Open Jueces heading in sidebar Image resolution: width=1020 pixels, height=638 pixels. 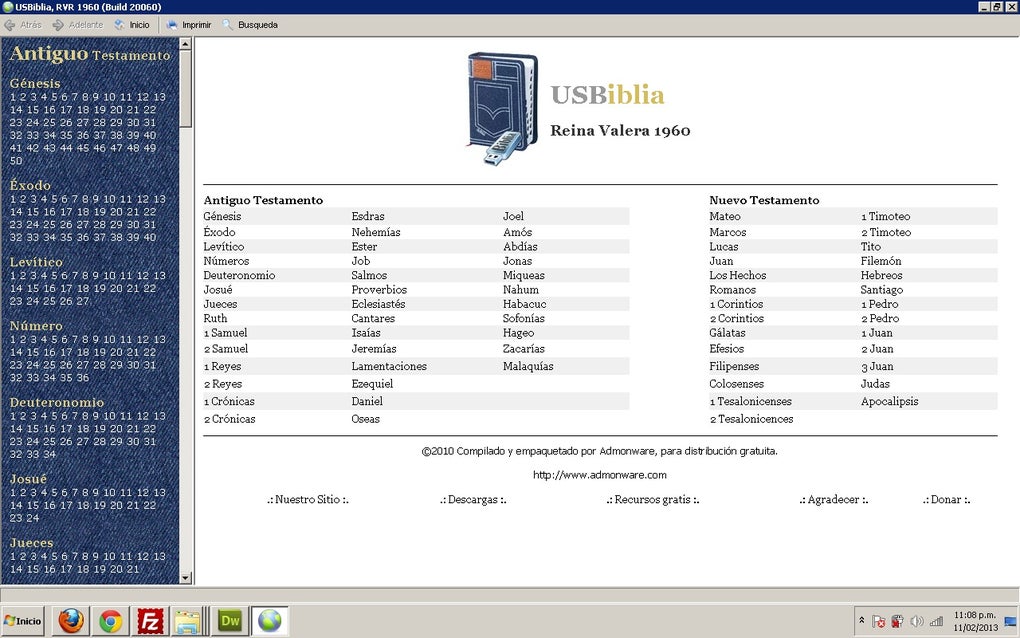(x=31, y=543)
